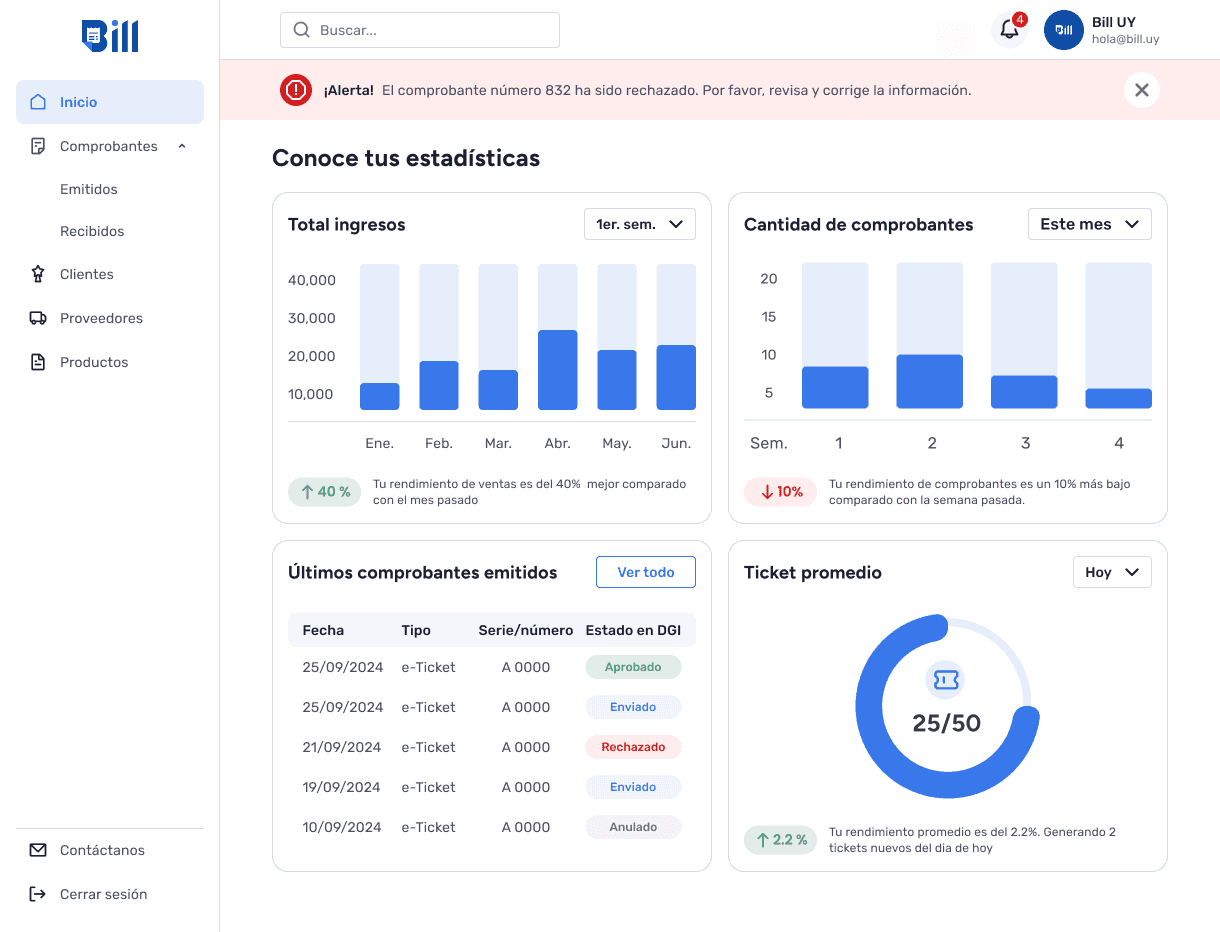Click the green 2.2 % badge
1220x932 pixels.
pos(781,840)
